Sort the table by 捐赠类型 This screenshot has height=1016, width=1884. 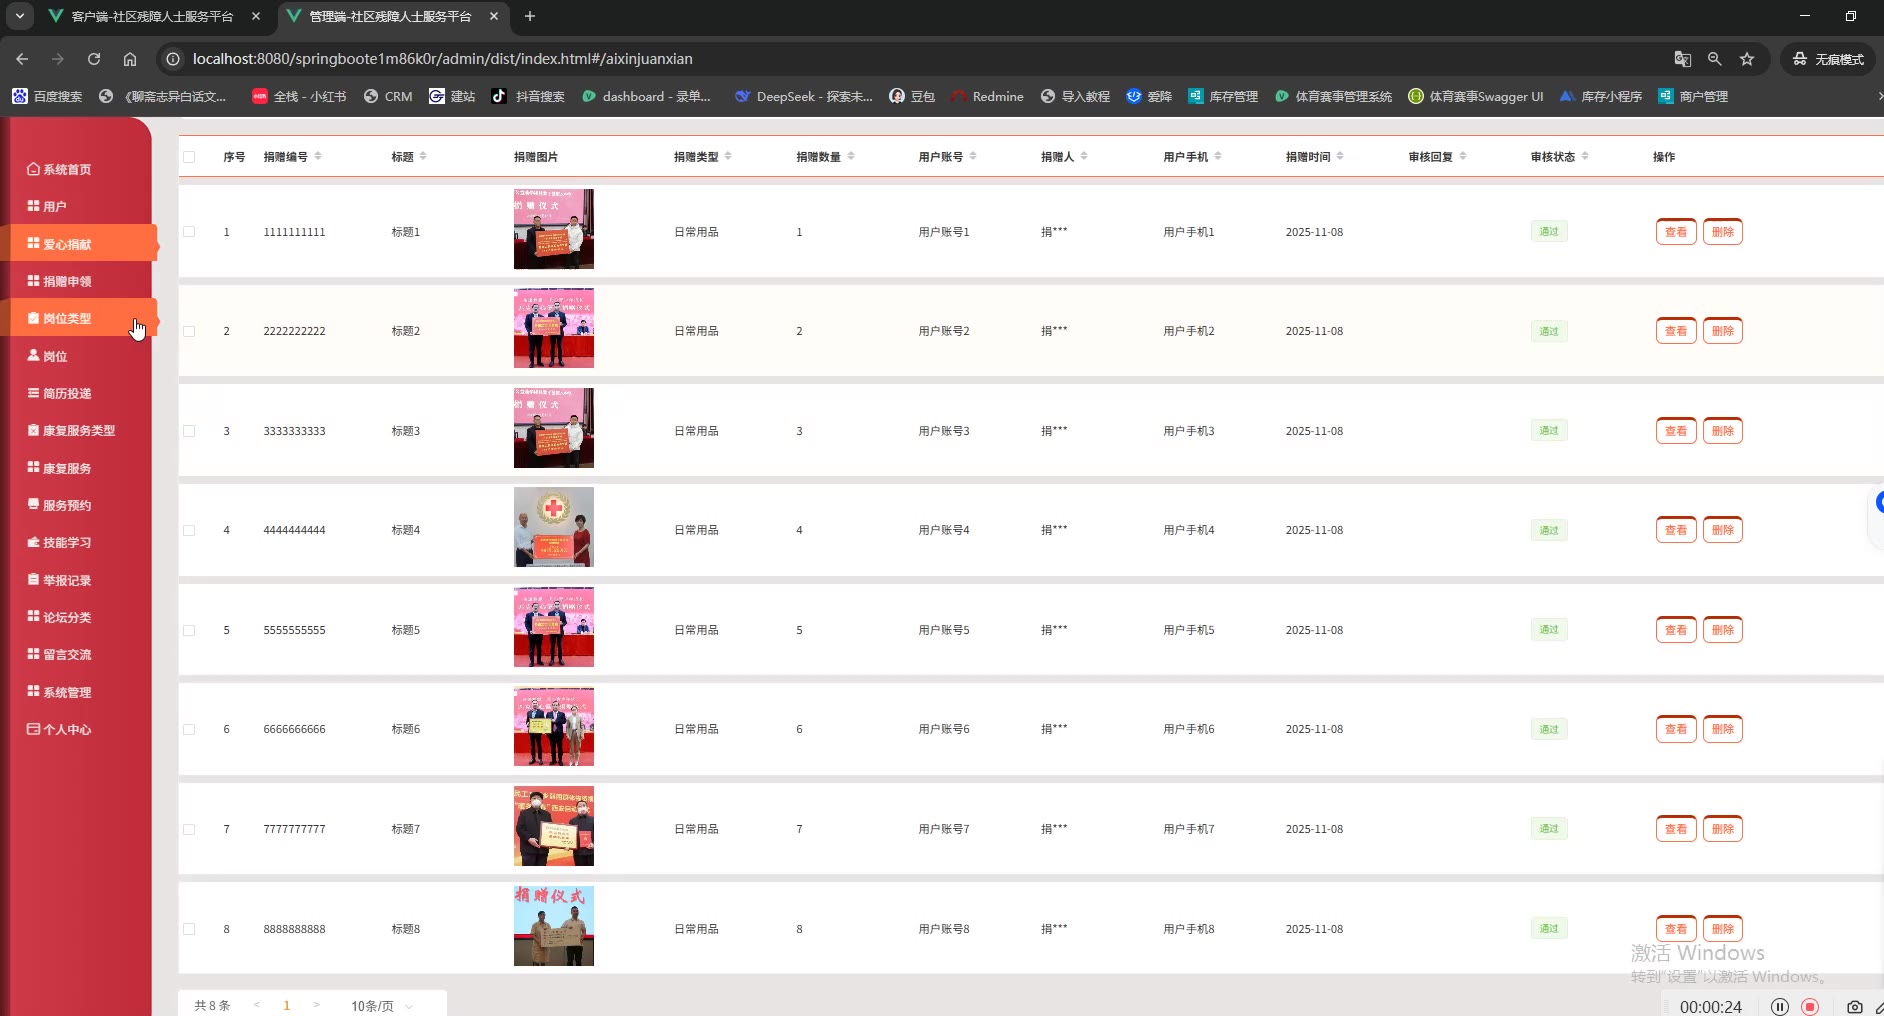[728, 156]
